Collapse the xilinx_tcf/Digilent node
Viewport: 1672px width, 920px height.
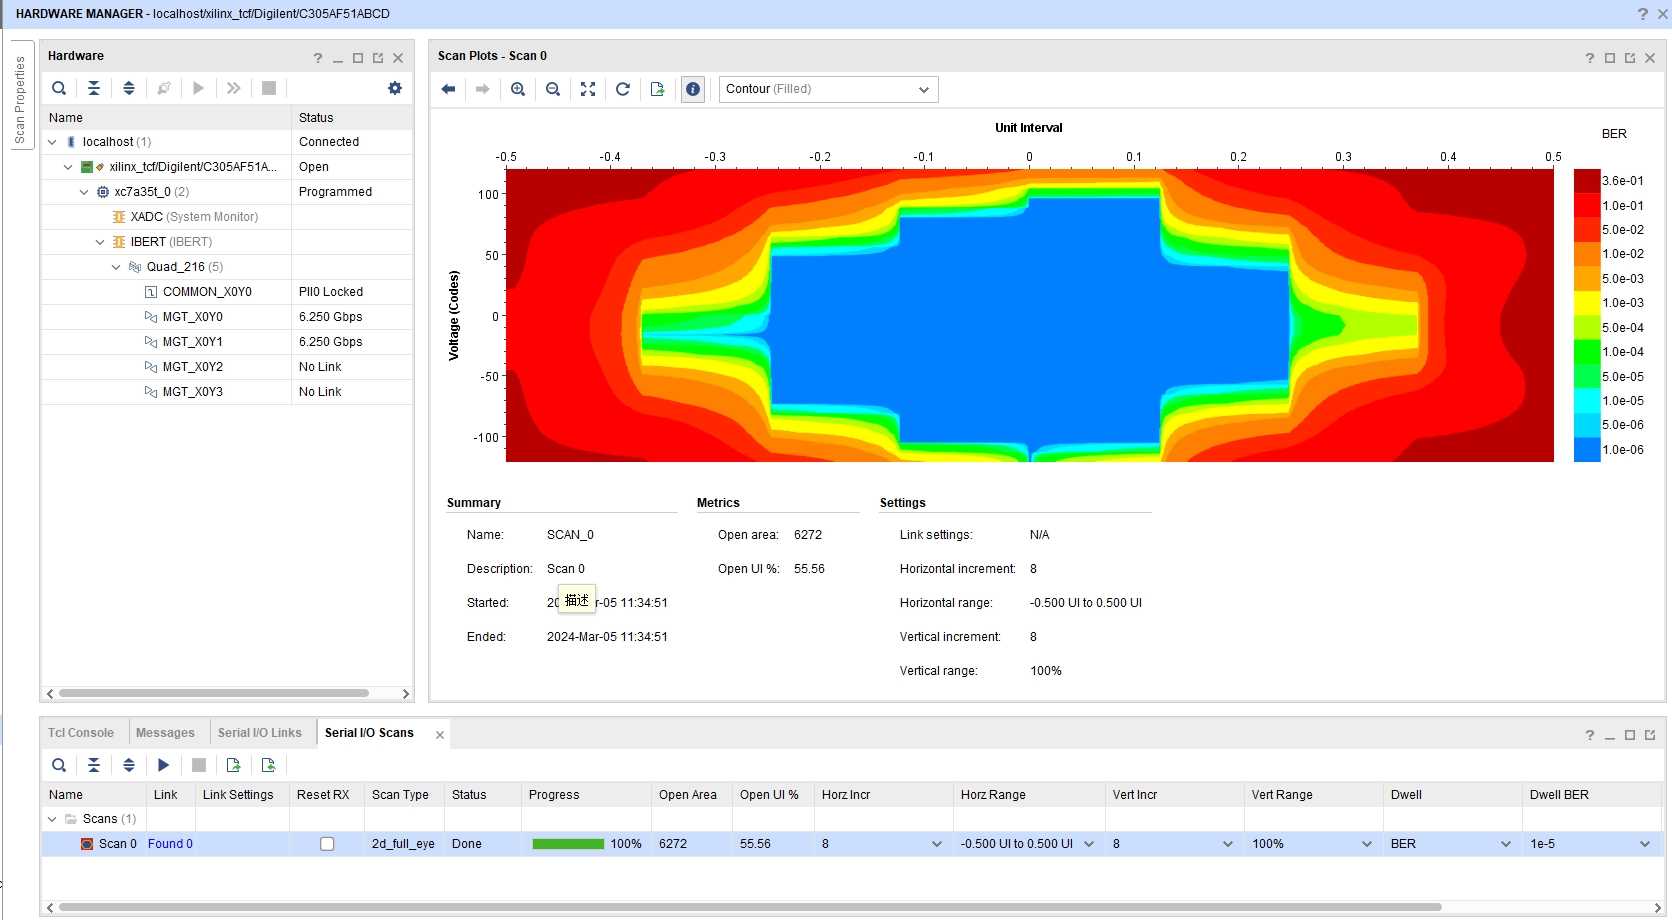(68, 167)
